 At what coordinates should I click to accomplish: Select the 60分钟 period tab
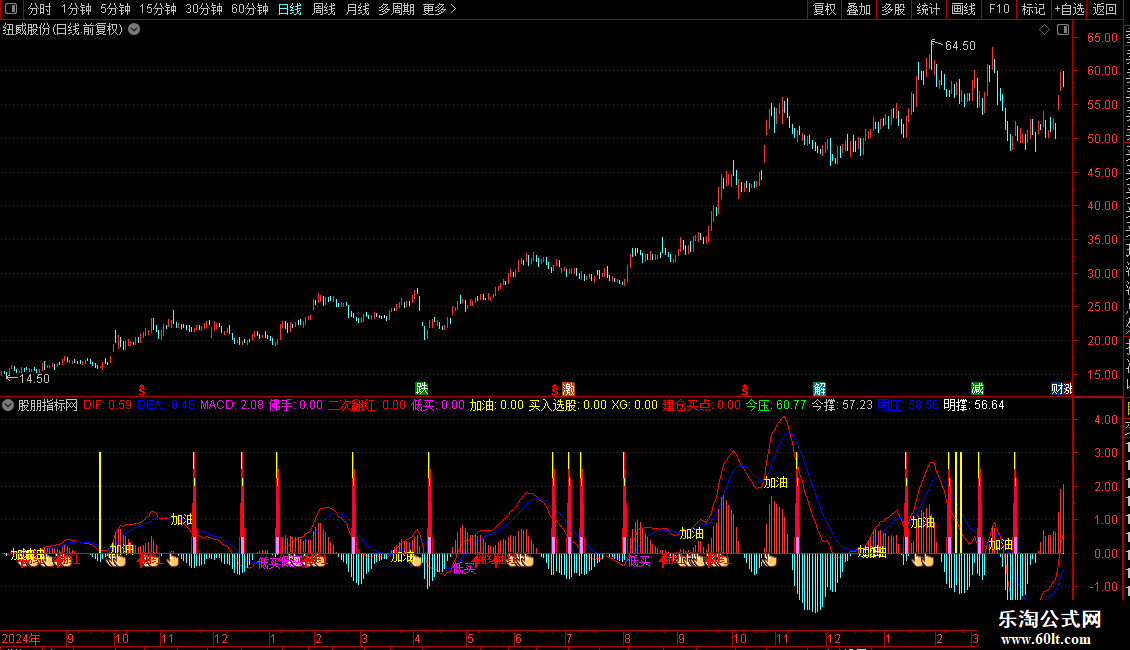pos(250,9)
